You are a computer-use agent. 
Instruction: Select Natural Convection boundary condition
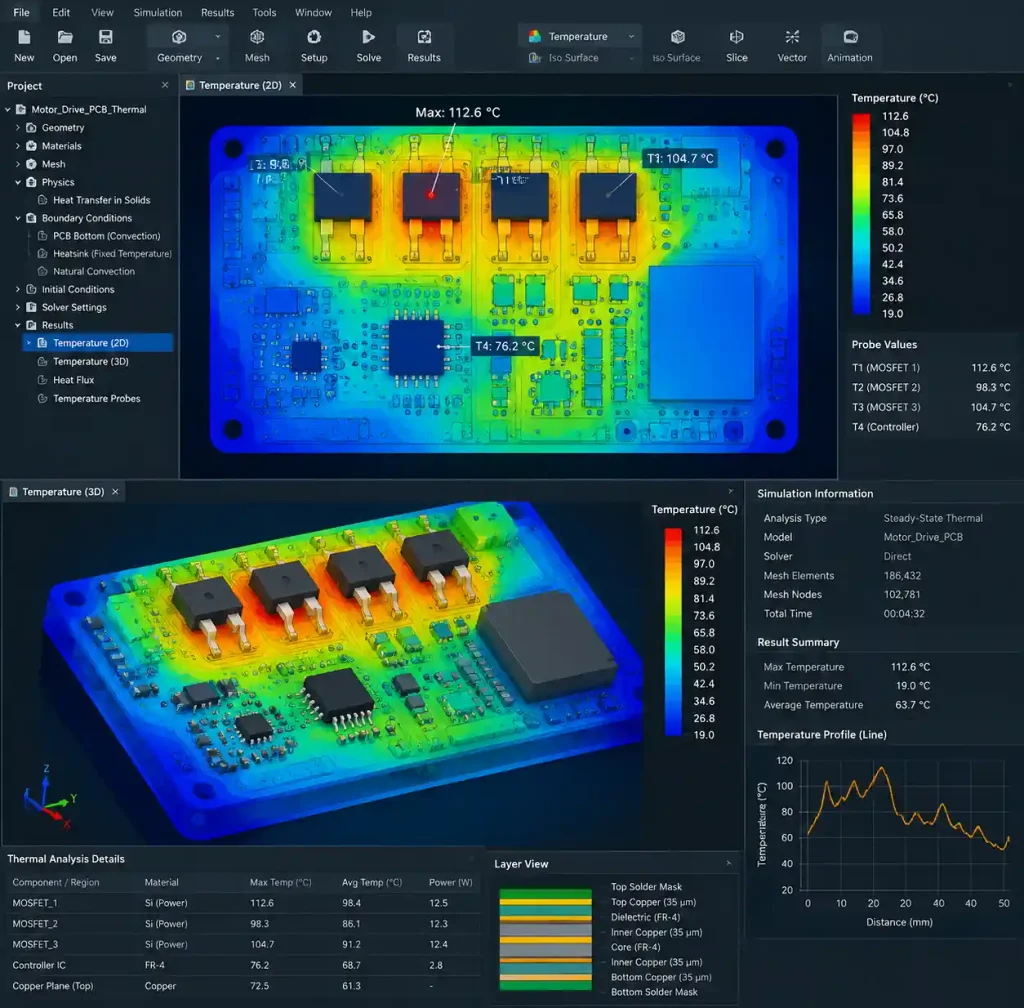[94, 272]
